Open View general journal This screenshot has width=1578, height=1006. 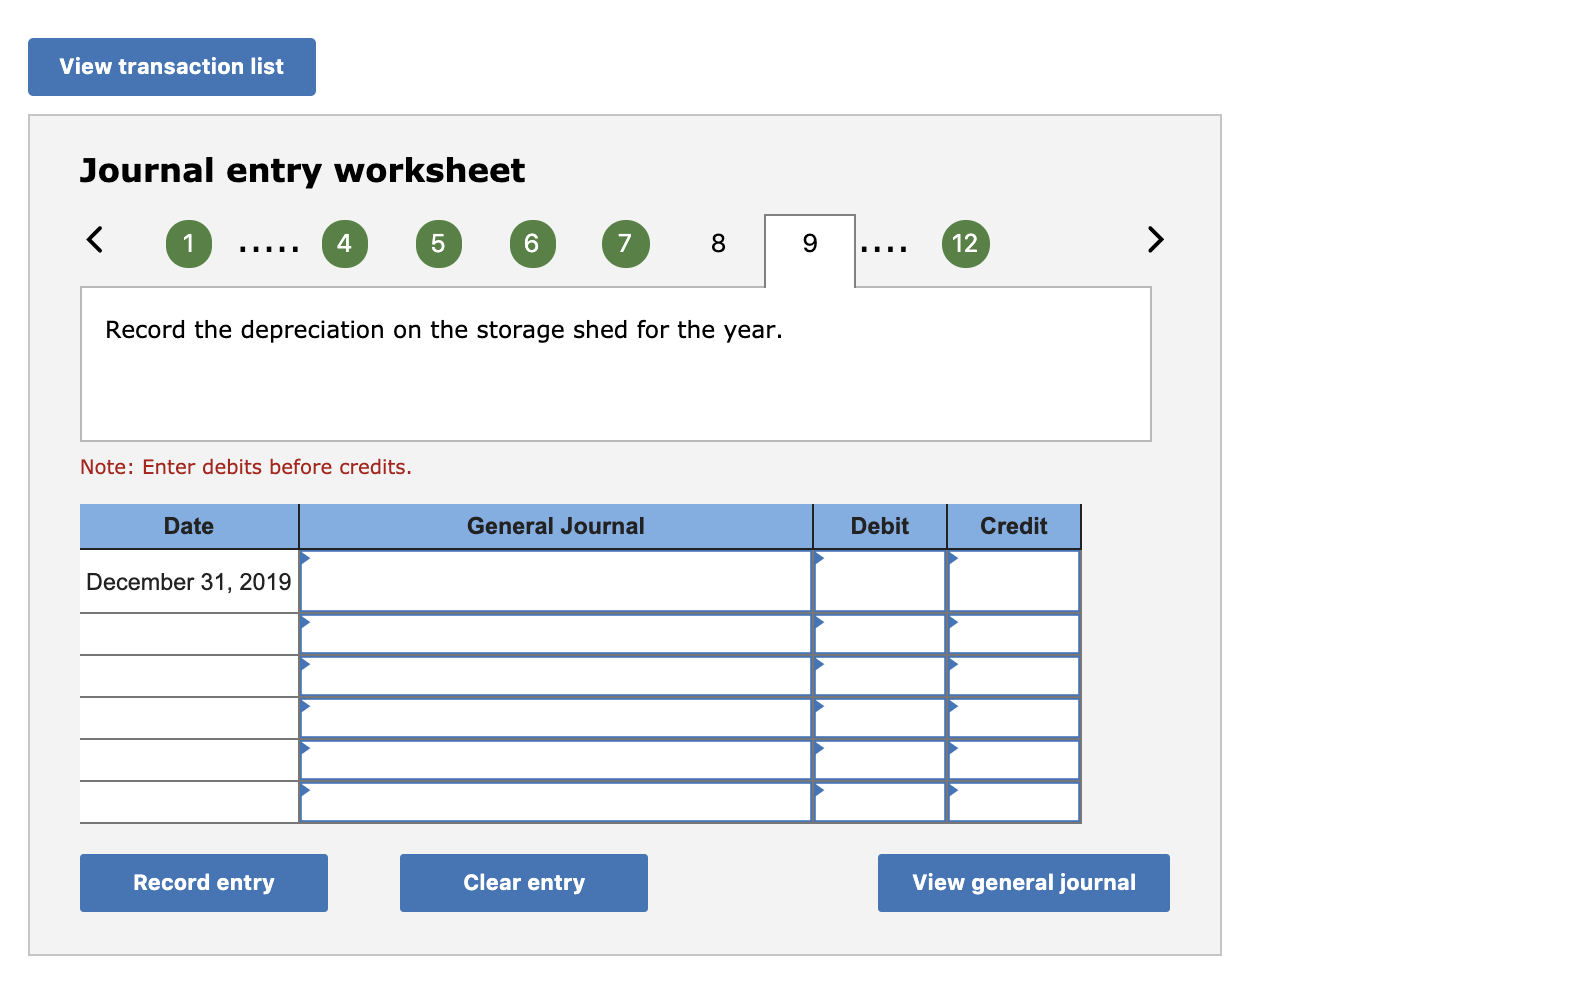[1024, 883]
